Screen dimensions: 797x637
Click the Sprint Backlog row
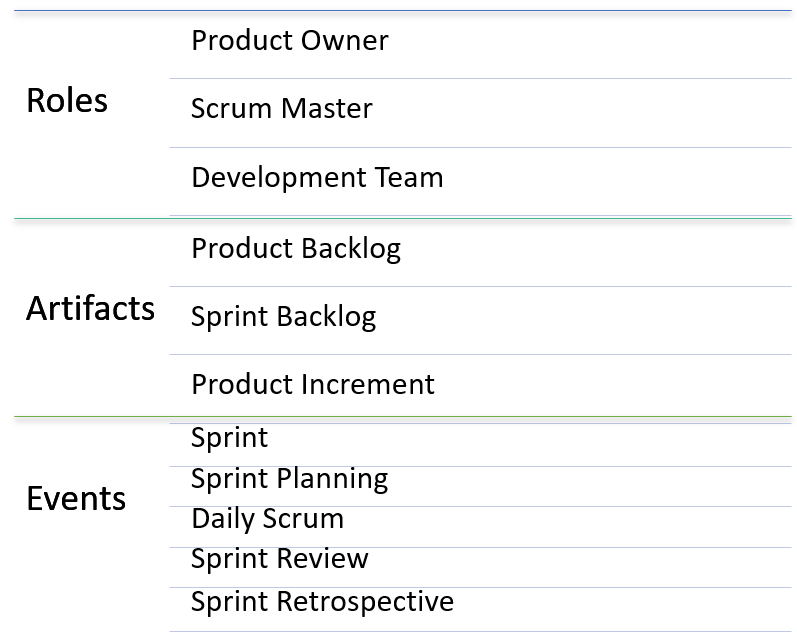[283, 317]
